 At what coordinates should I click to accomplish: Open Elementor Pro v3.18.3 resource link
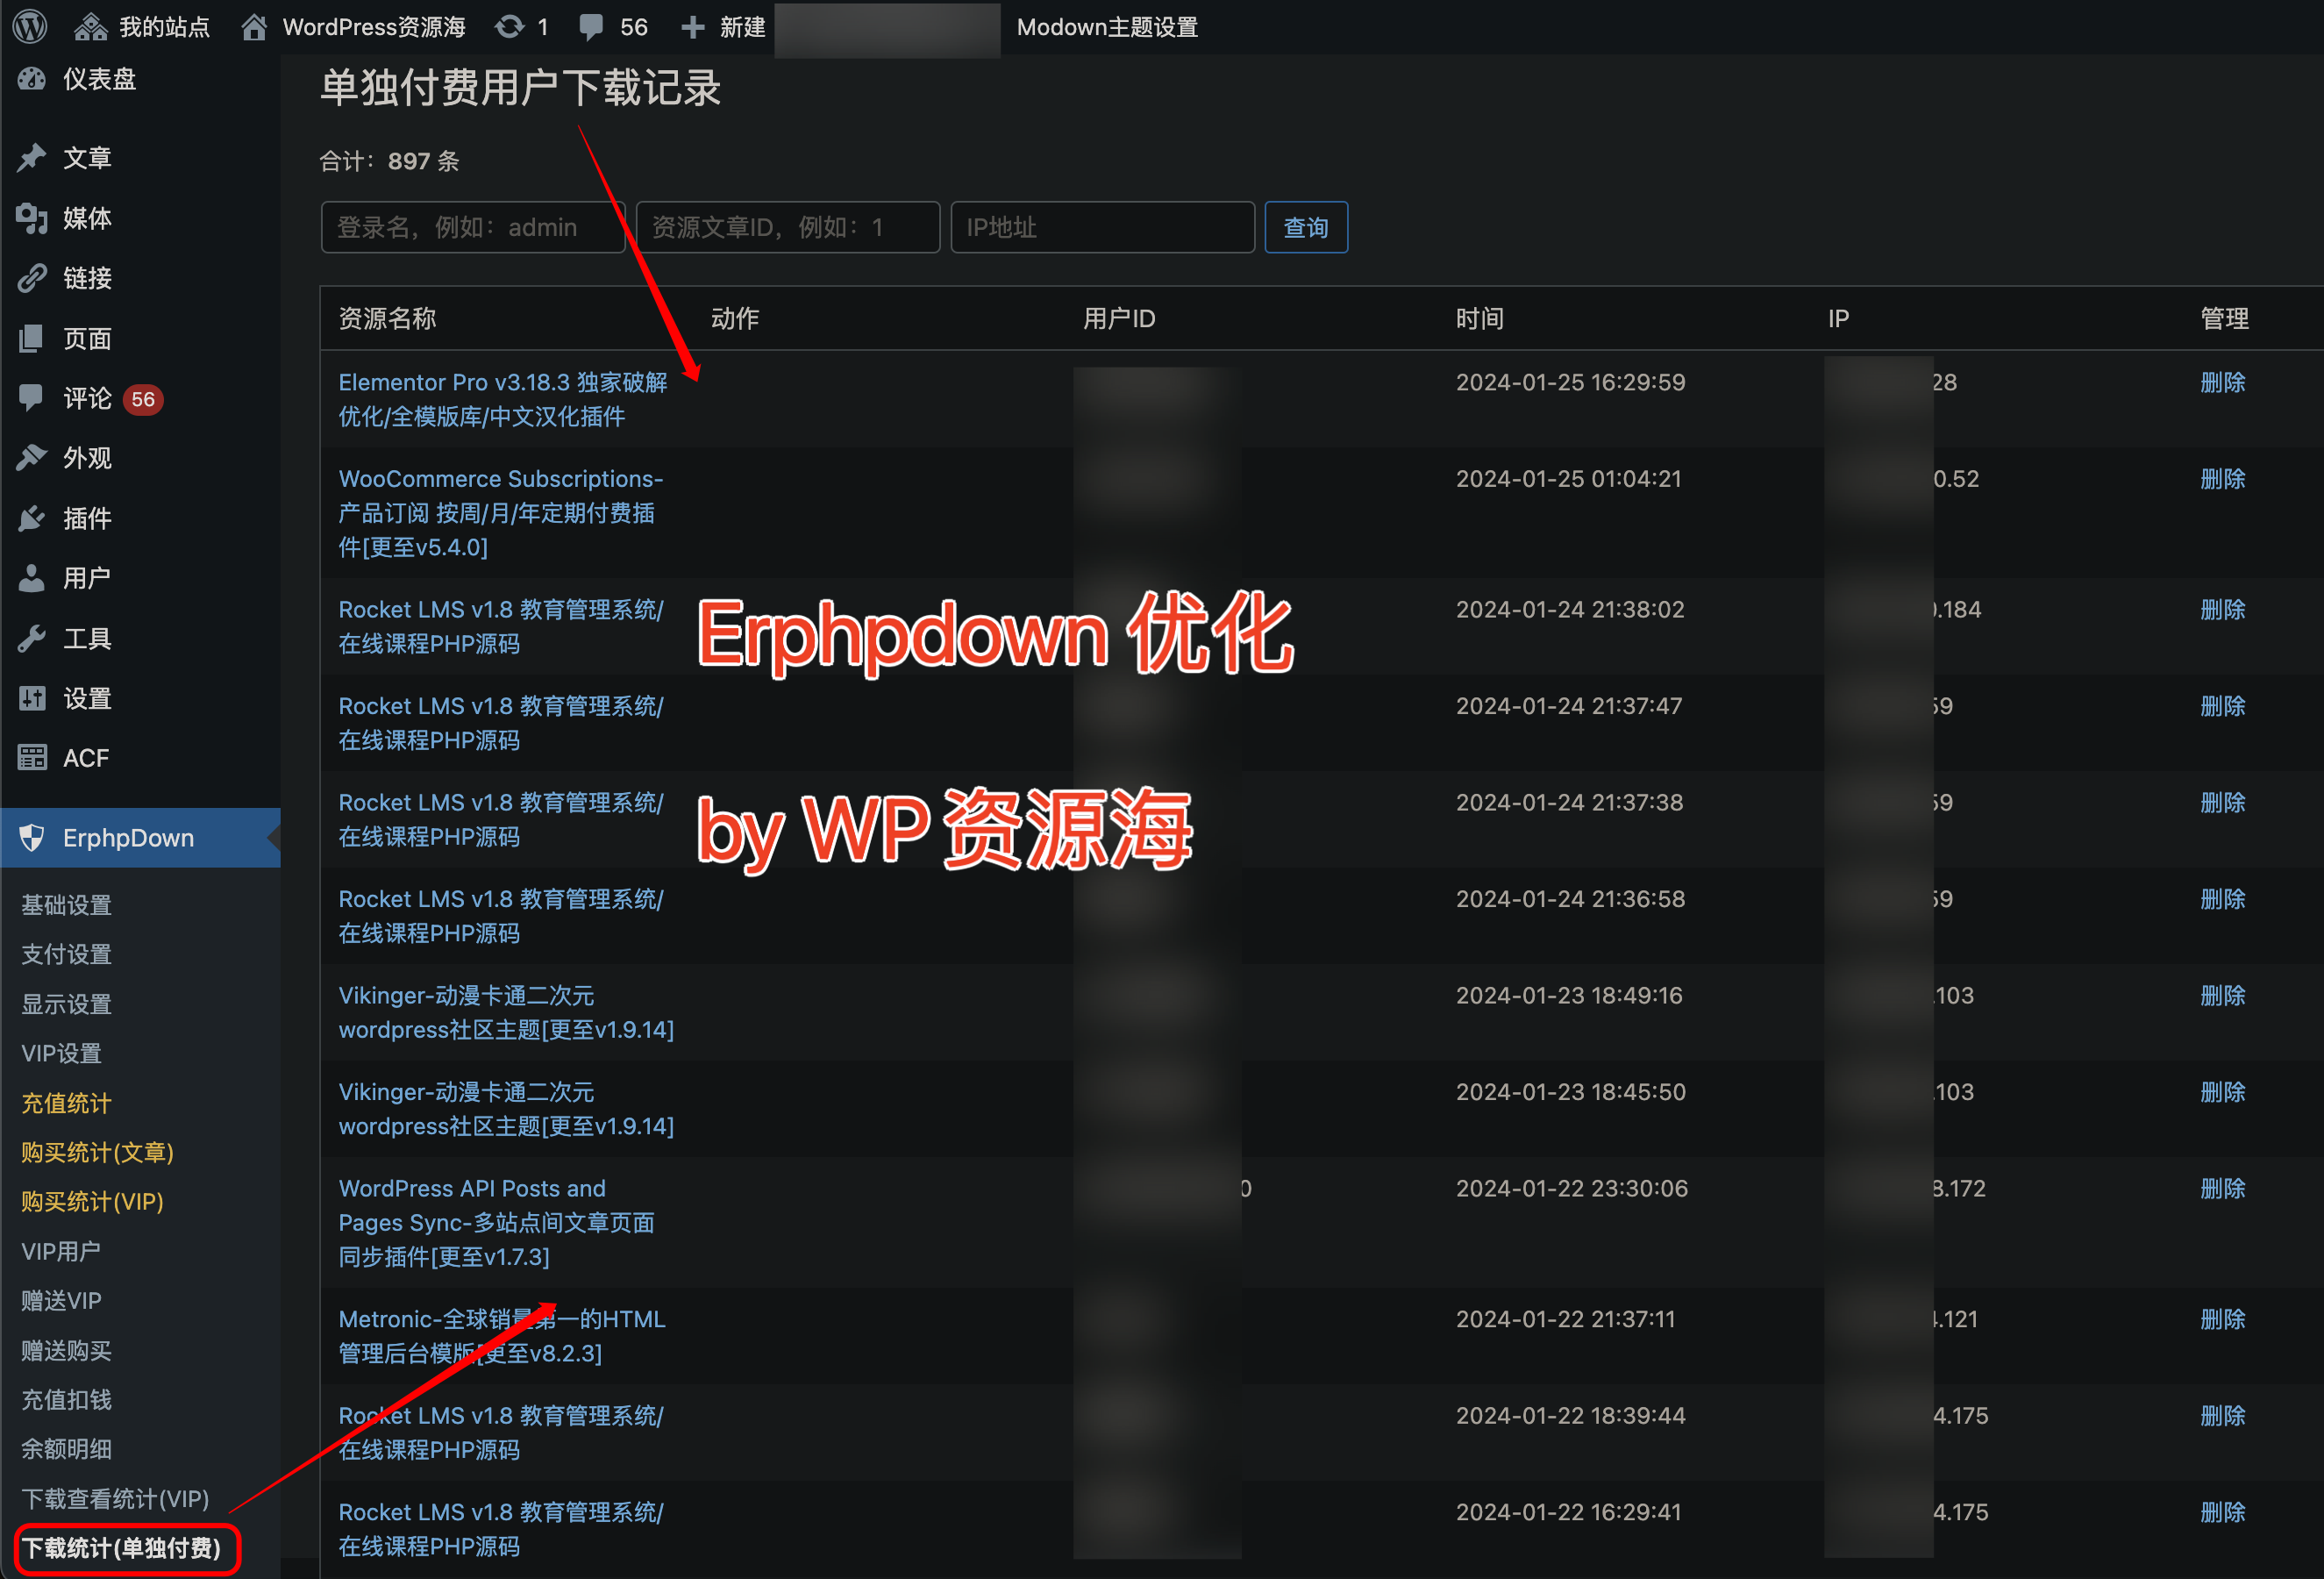[502, 399]
